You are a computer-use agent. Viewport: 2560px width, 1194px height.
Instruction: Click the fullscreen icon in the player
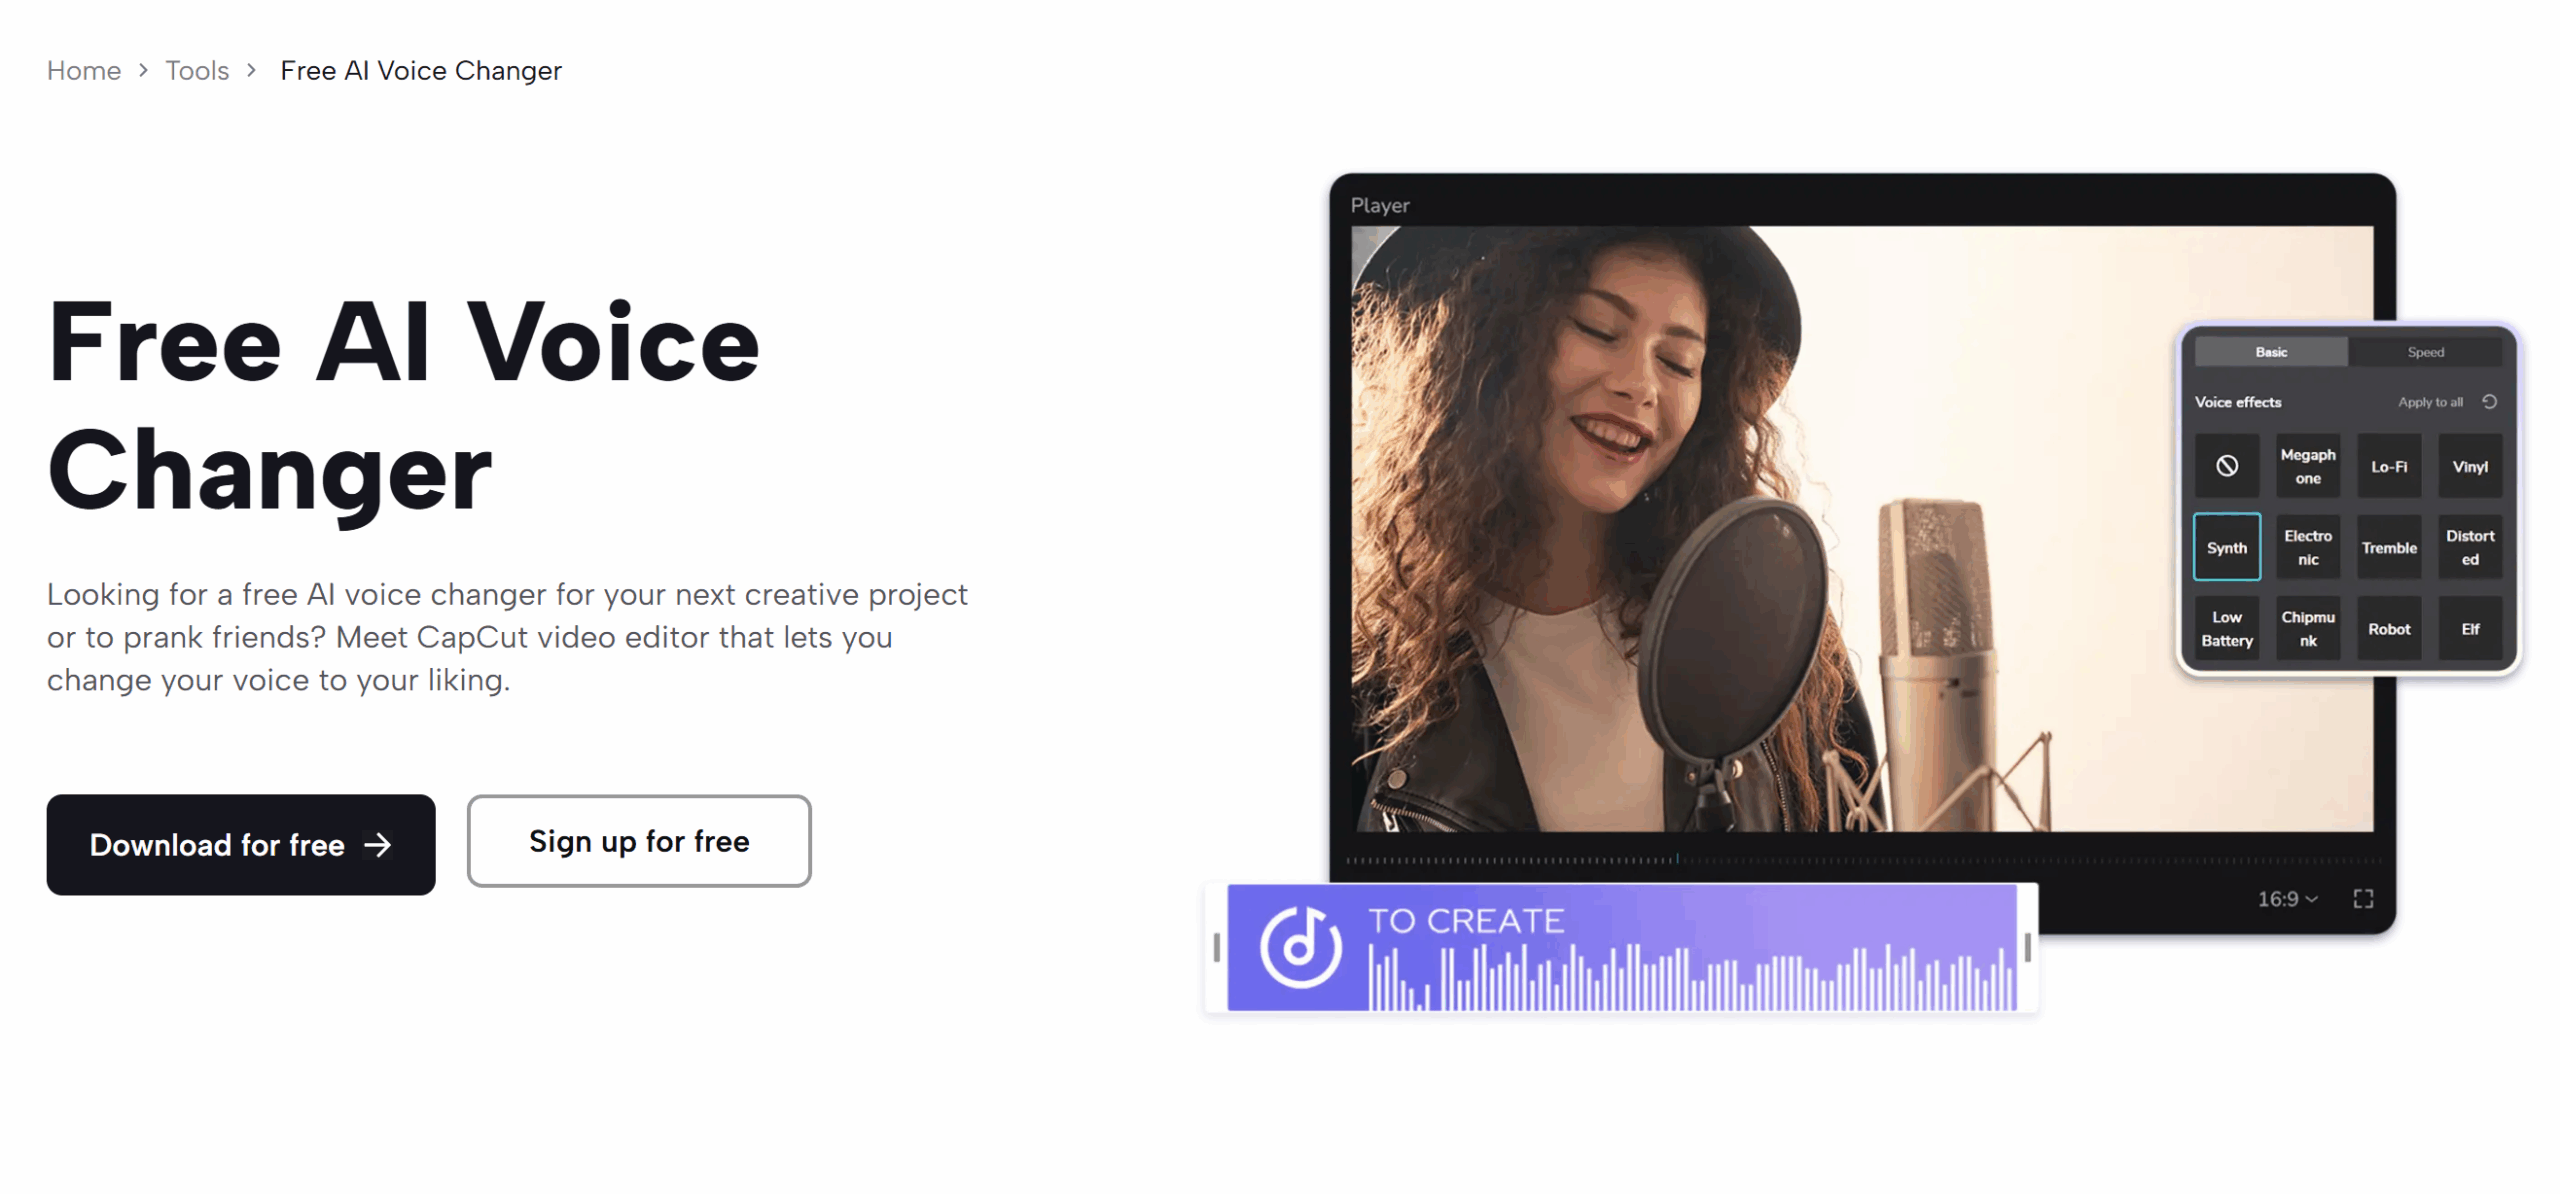point(2363,899)
